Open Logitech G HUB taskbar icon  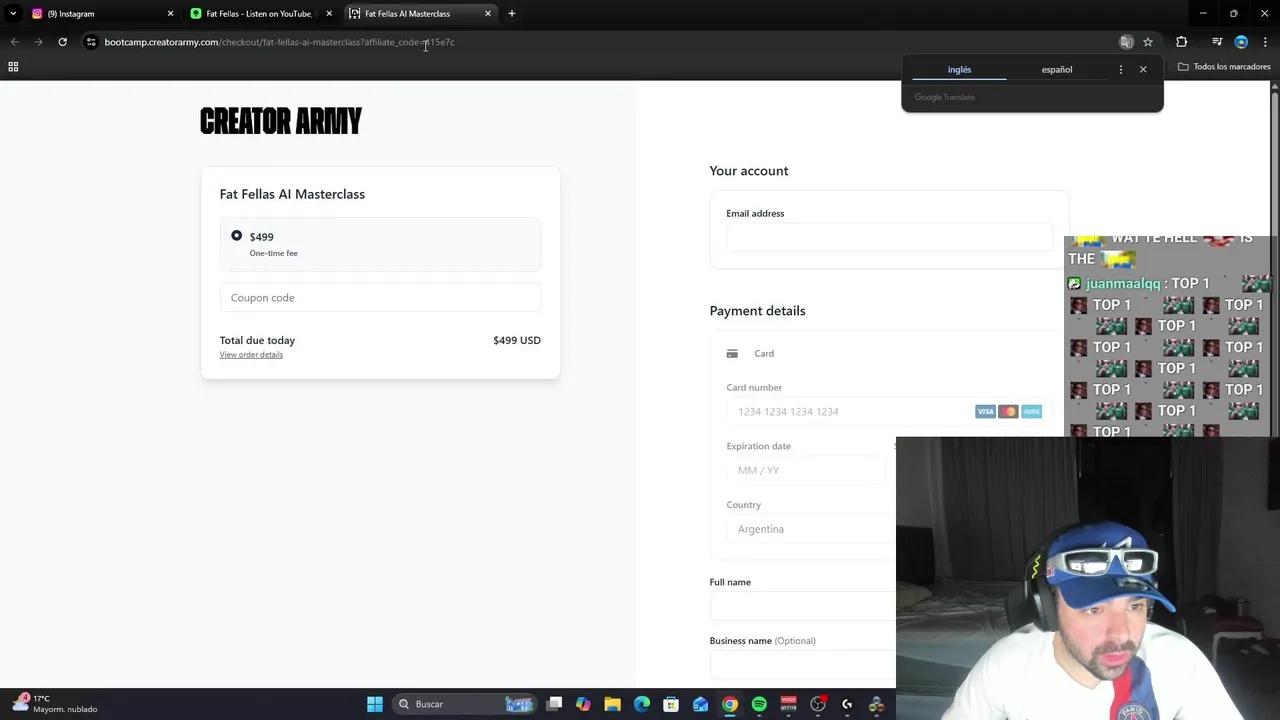tap(847, 704)
